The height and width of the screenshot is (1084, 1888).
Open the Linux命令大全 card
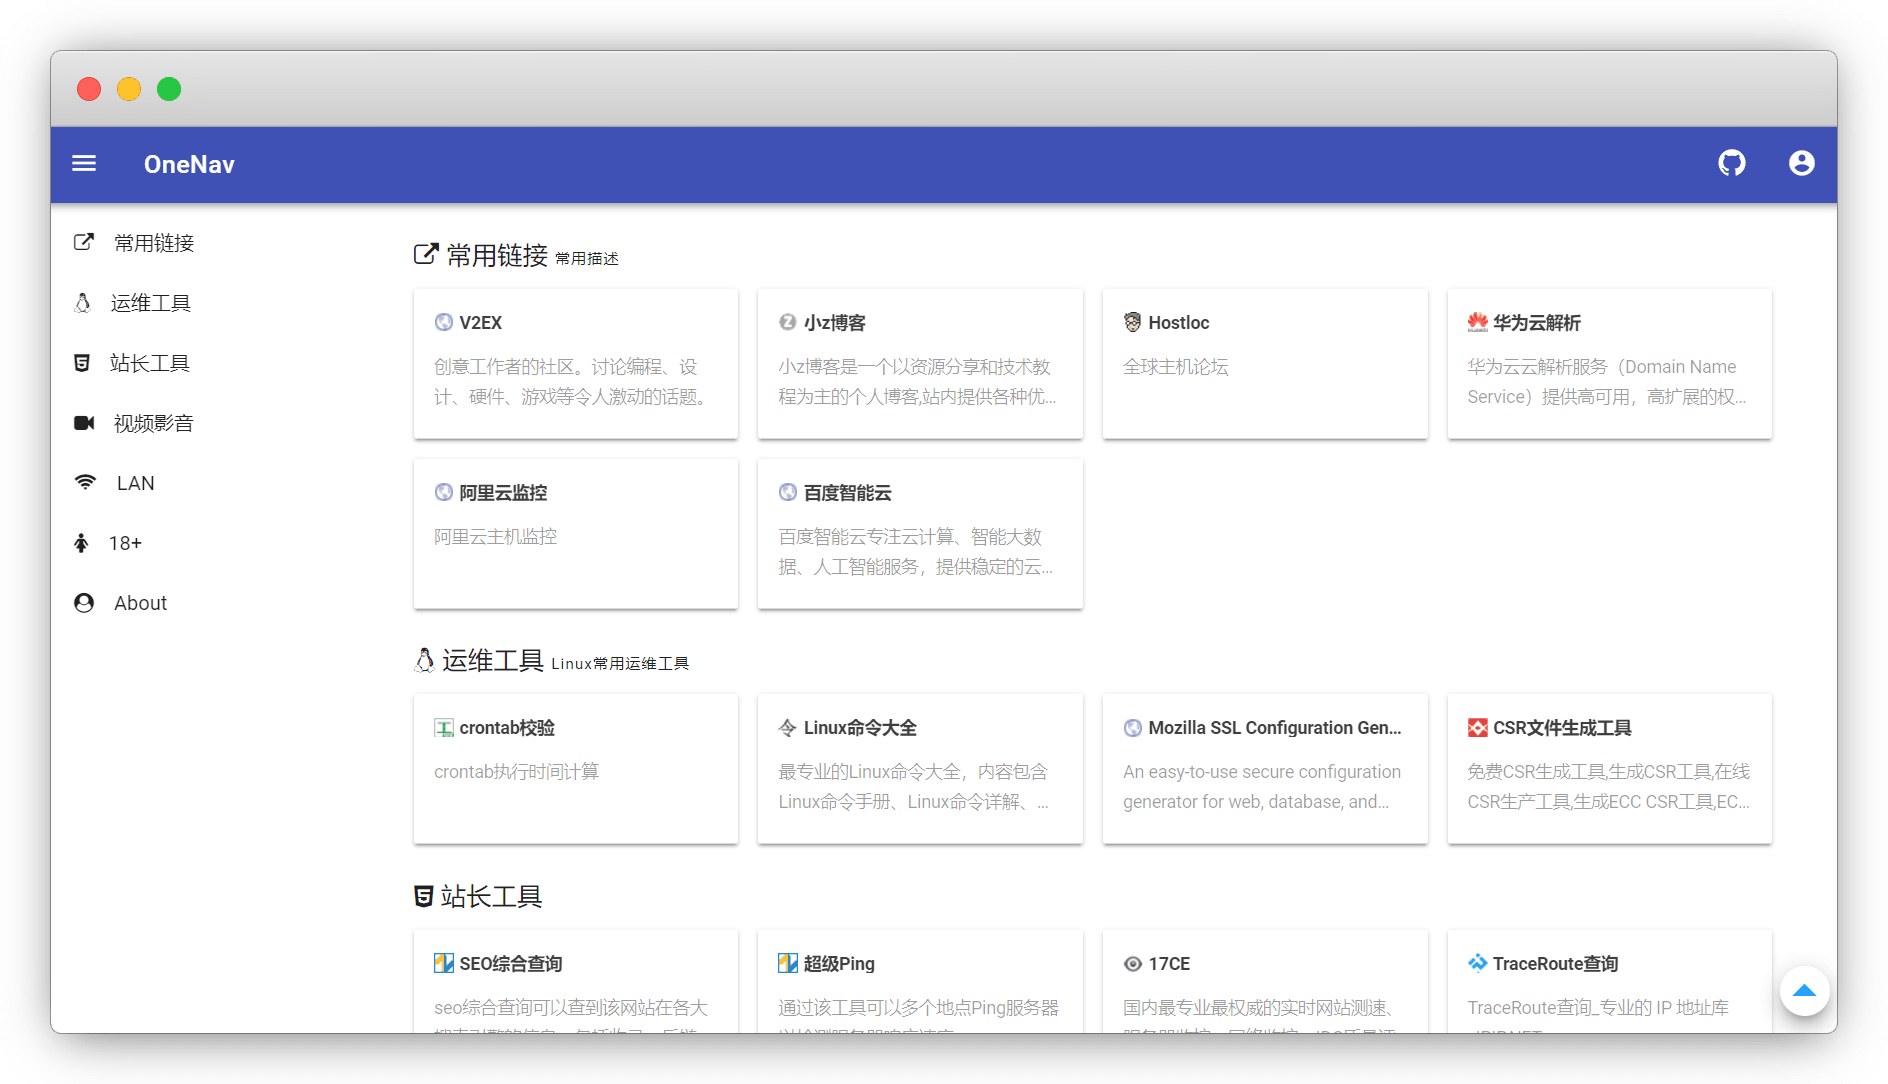(x=919, y=768)
